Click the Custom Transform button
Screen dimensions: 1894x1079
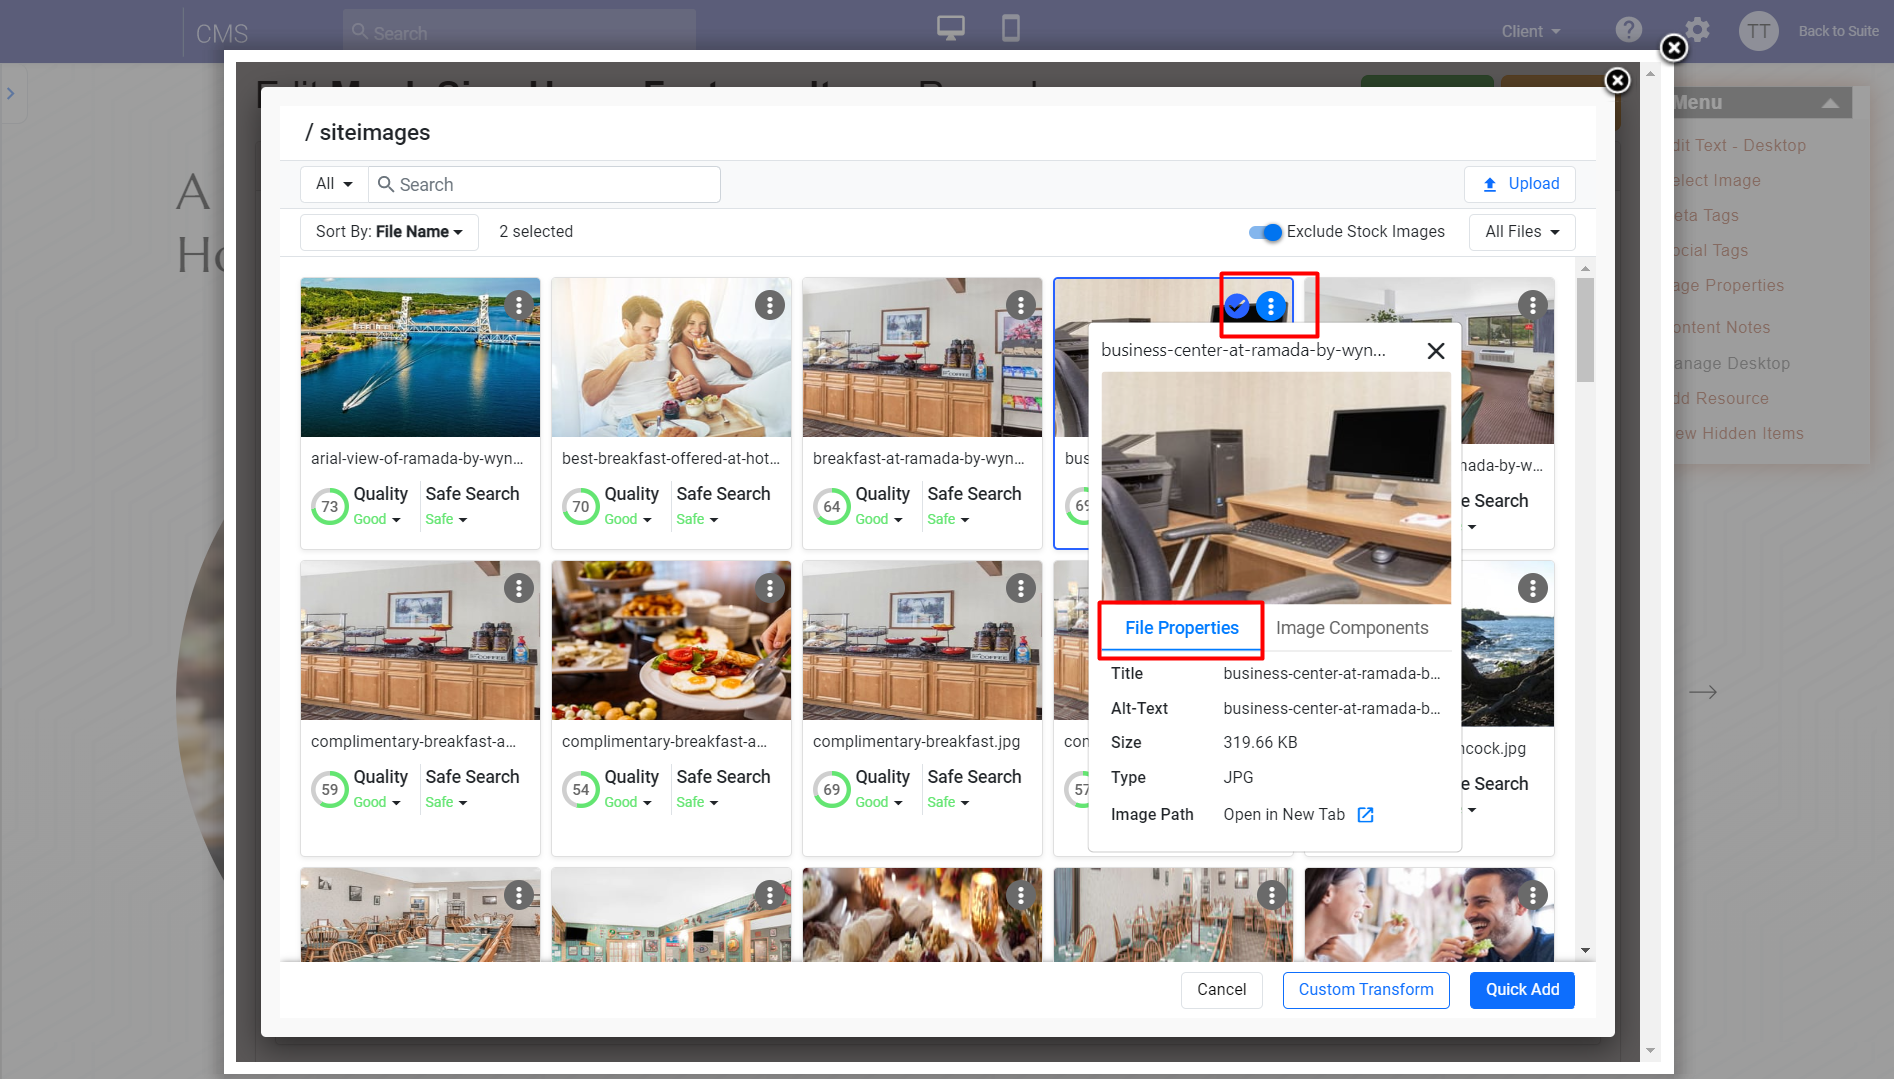[x=1366, y=990]
